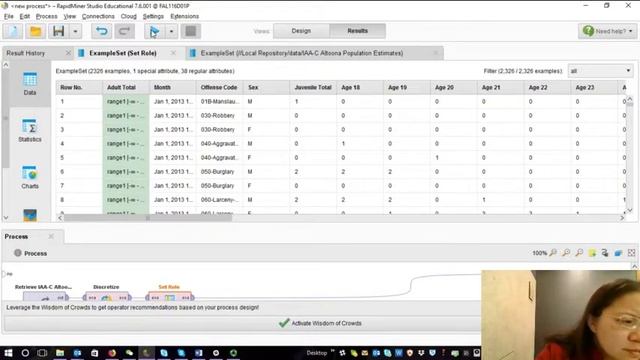Image resolution: width=640 pixels, height=360 pixels.
Task: Open the examples filter dropdown showing all
Action: tap(600, 71)
